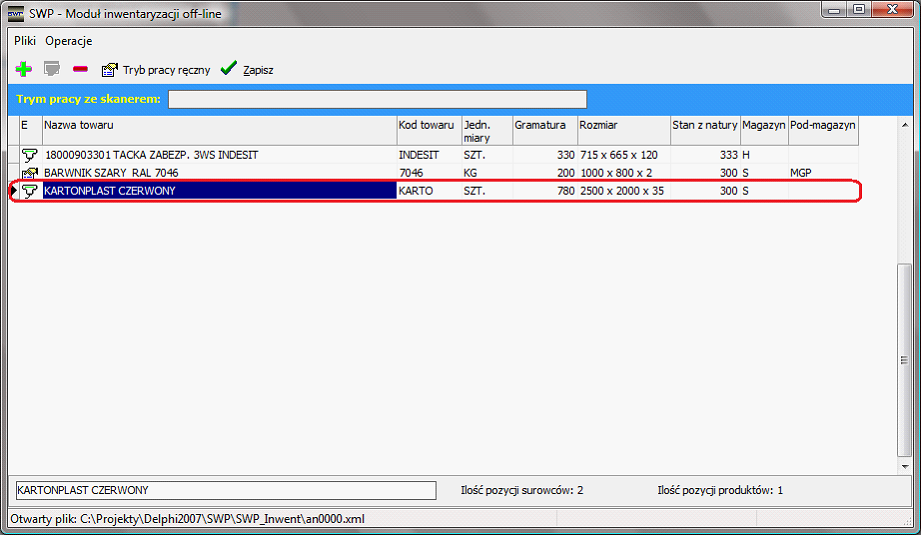Open the Pliki menu
This screenshot has height=536, width=922.
25,41
